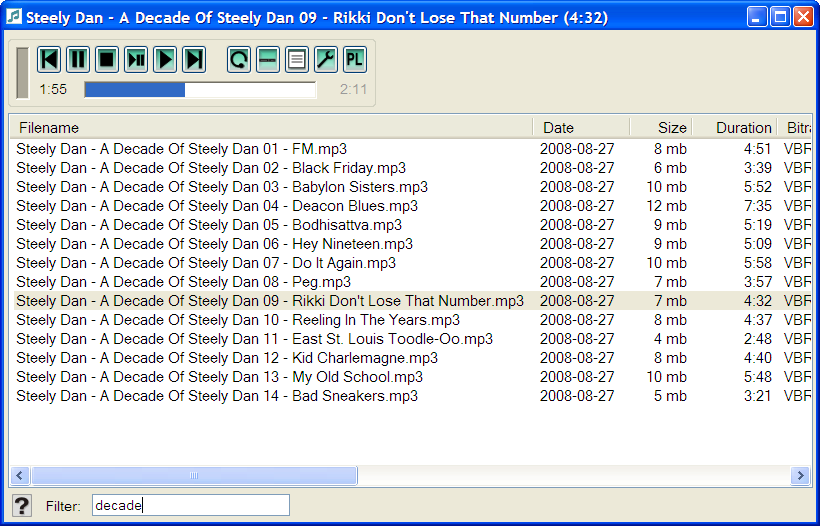Skip to the next track
This screenshot has width=820, height=526.
(194, 60)
